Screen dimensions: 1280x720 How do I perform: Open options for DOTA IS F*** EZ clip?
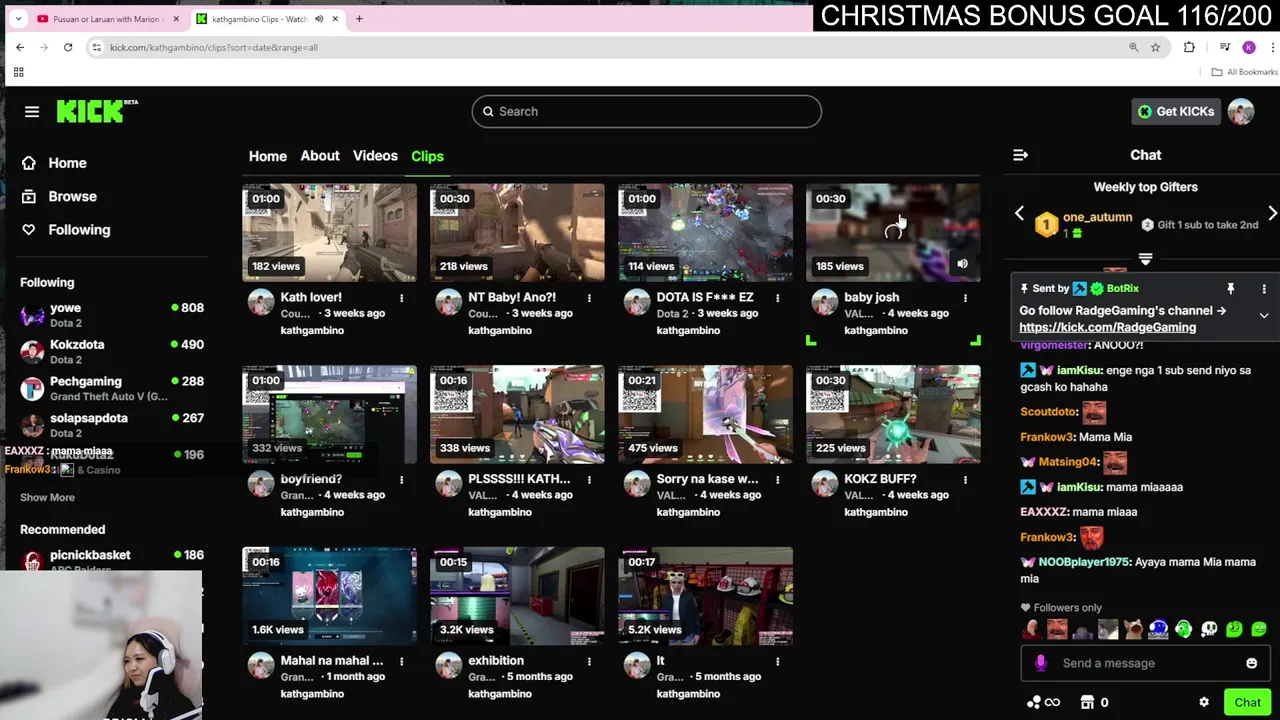(777, 298)
